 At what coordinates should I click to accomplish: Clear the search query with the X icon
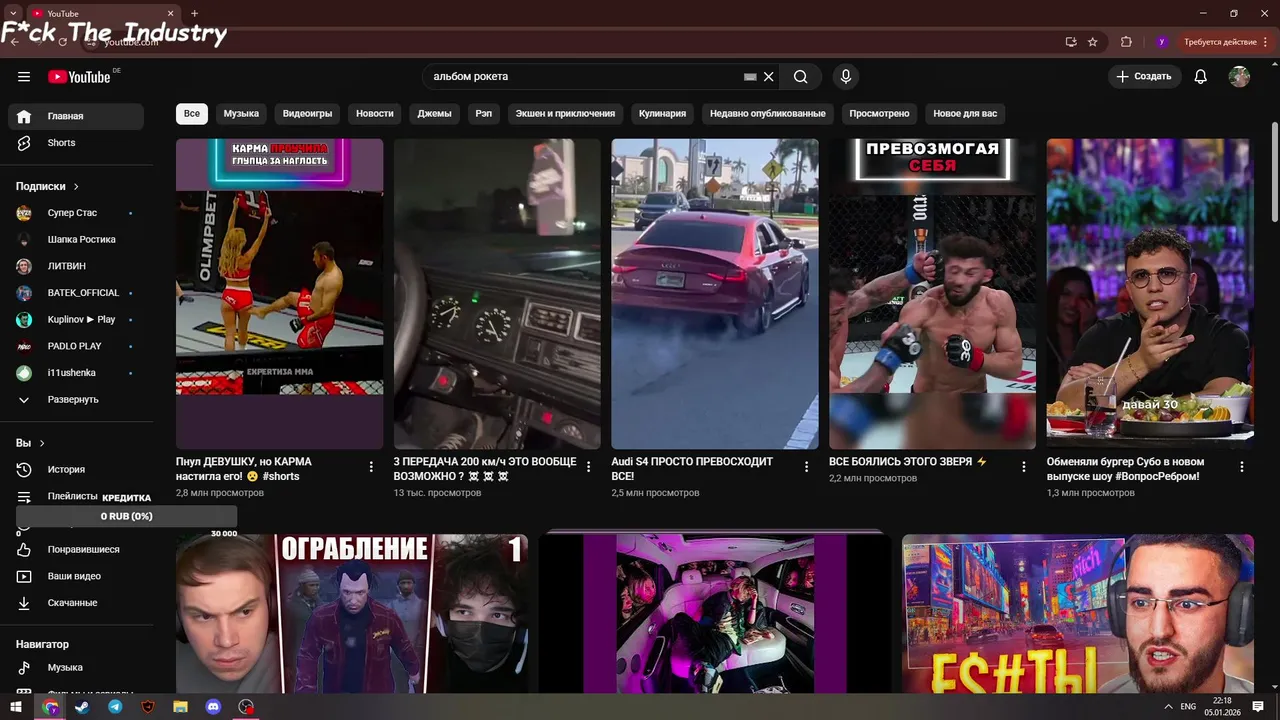(769, 76)
